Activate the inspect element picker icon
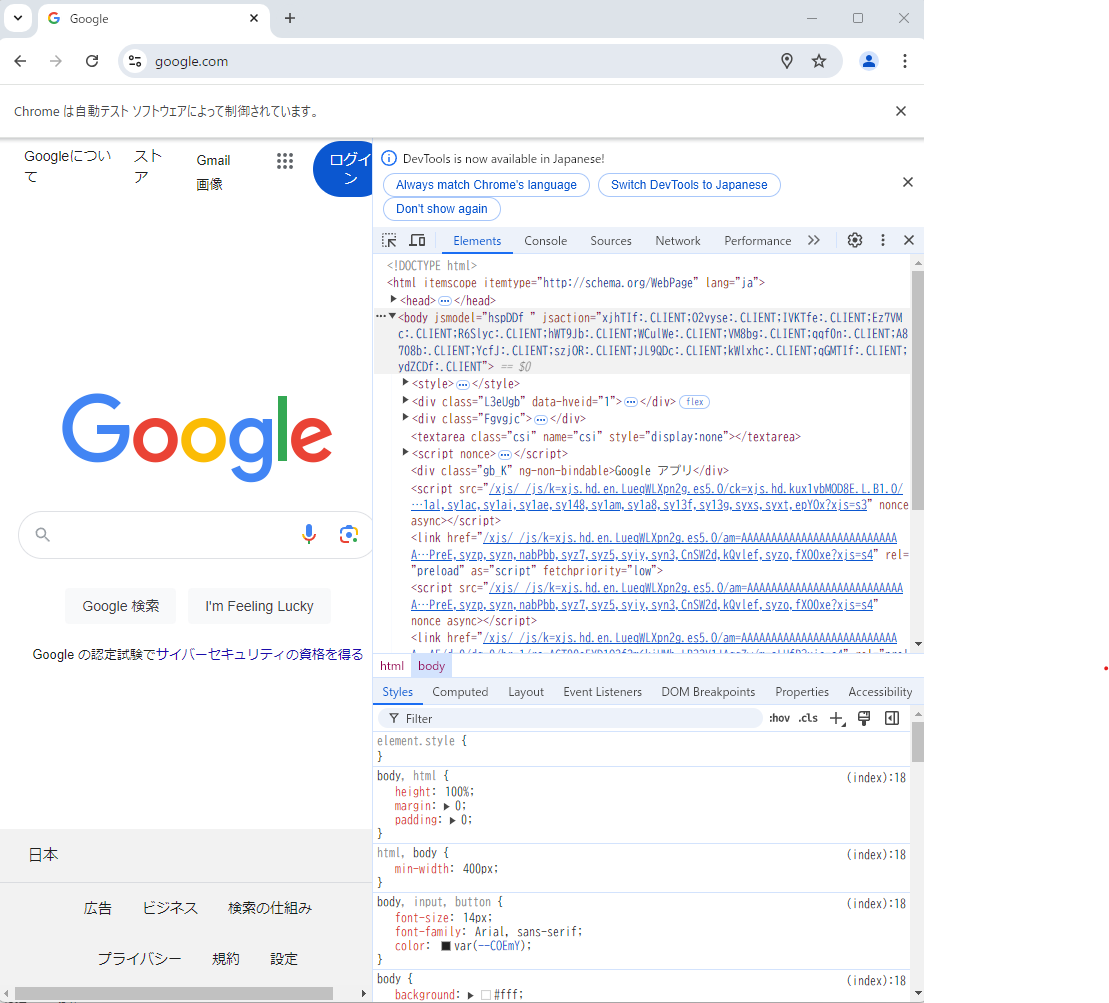Image resolution: width=1109 pixels, height=1003 pixels. click(x=389, y=240)
